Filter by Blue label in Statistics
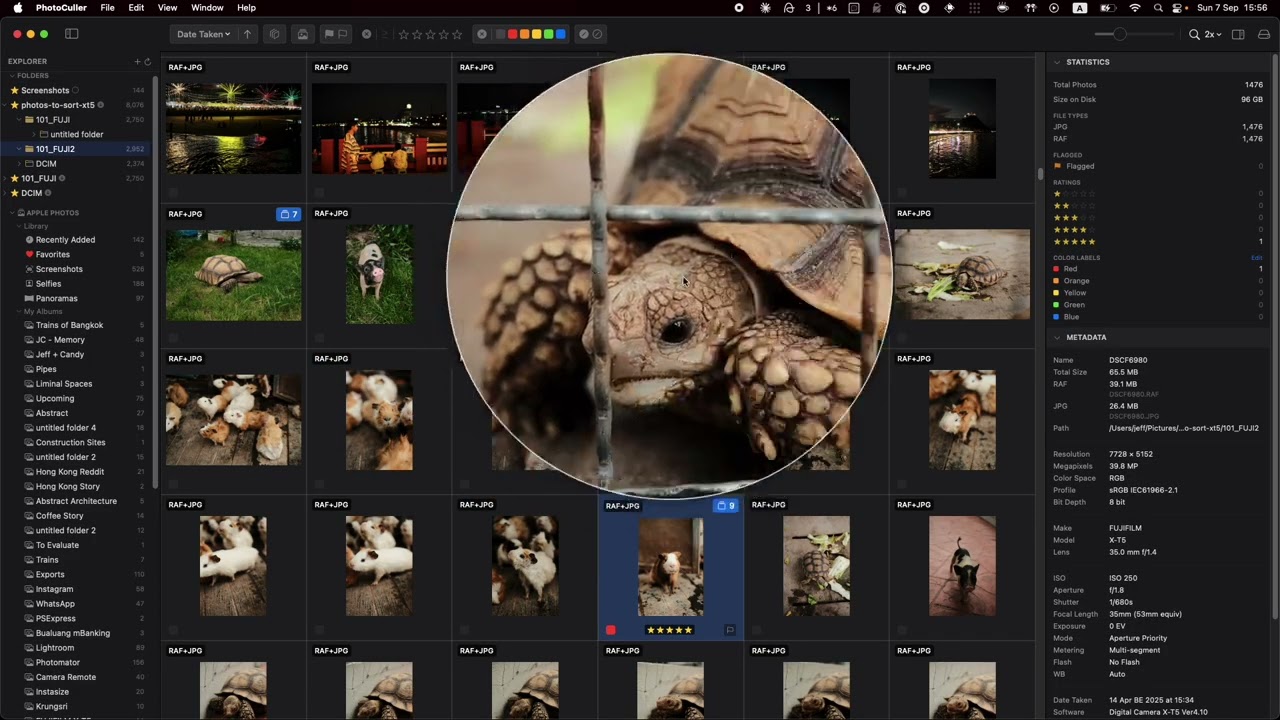The height and width of the screenshot is (720, 1280). 1158,317
